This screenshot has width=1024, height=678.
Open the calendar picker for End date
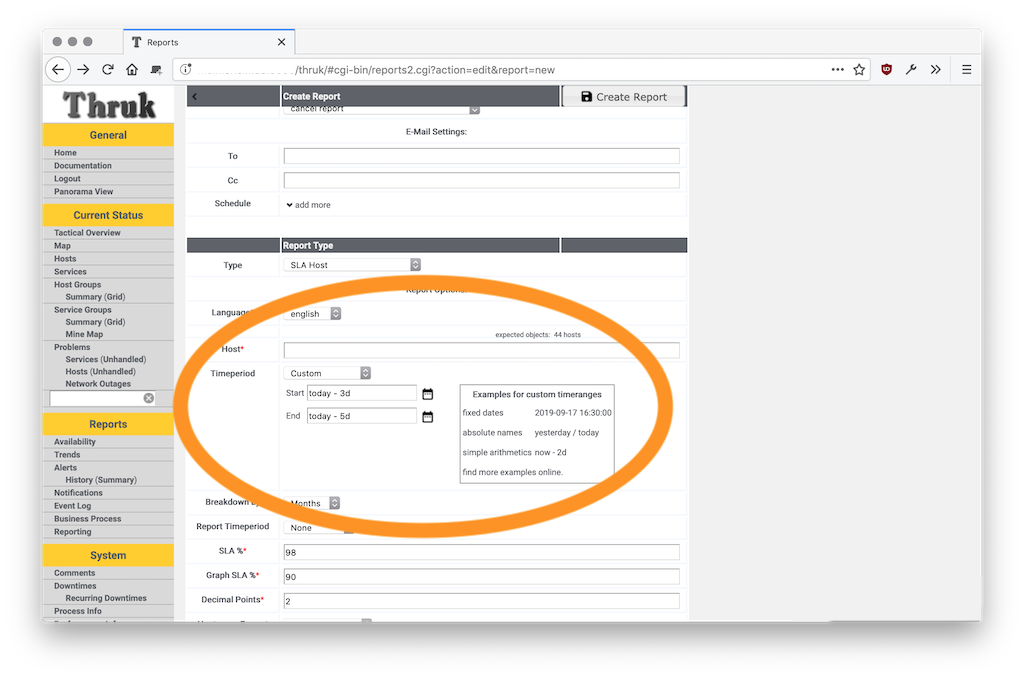428,417
